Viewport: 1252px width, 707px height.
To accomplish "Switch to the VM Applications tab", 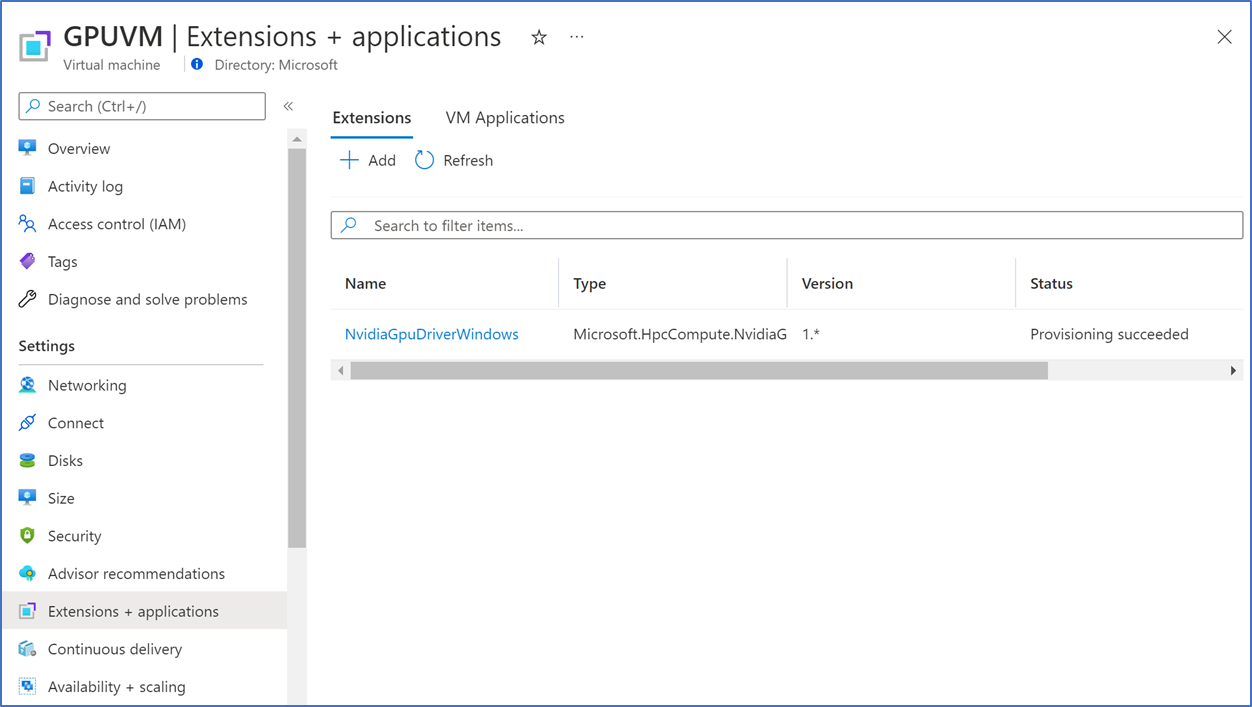I will [505, 118].
